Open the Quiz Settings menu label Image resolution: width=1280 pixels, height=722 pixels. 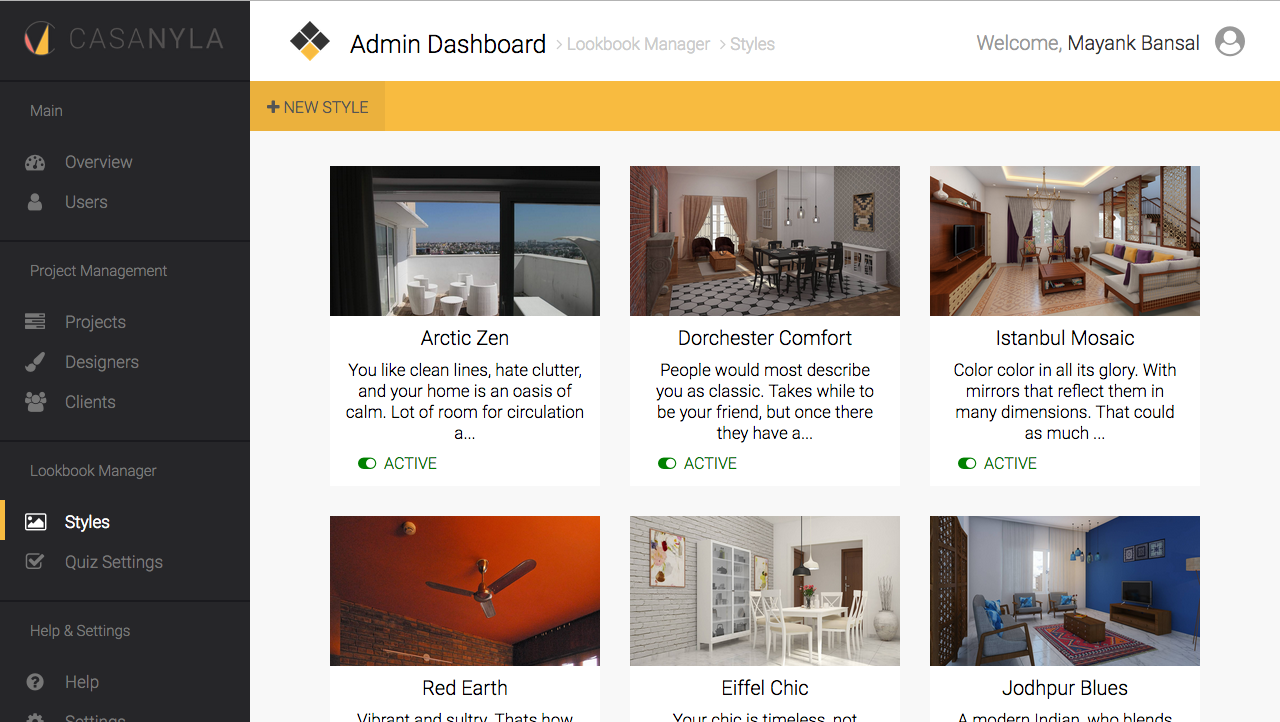pos(114,562)
